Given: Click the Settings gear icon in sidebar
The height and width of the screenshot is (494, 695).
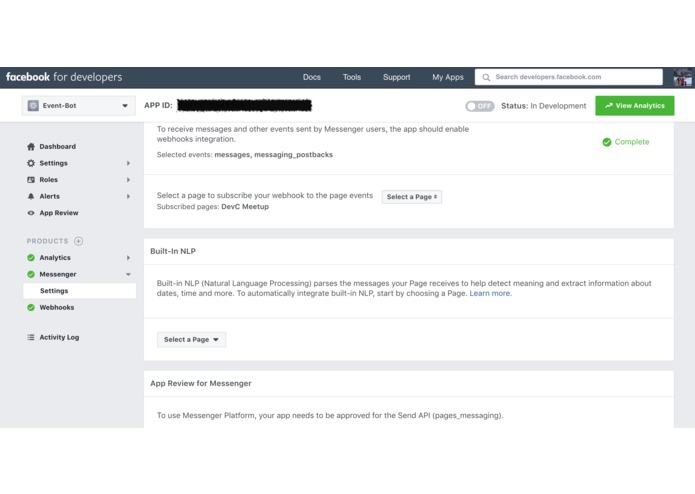Looking at the screenshot, I should (31, 163).
